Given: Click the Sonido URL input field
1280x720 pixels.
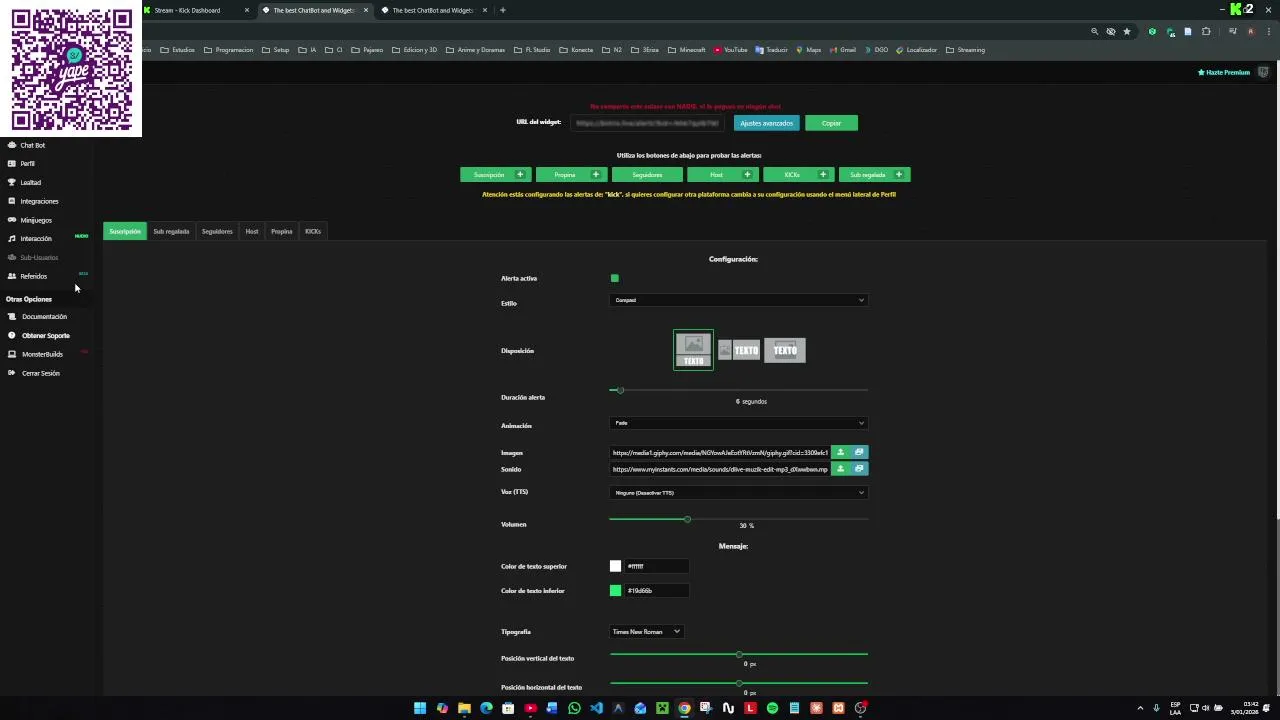Looking at the screenshot, I should (x=720, y=468).
